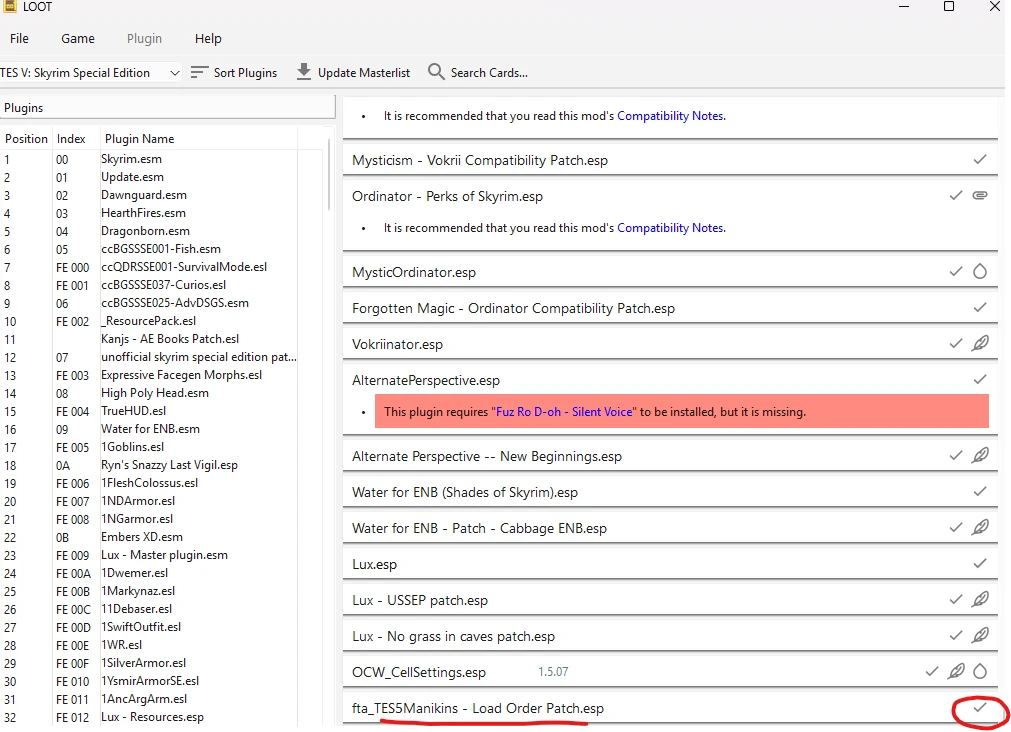Image resolution: width=1011 pixels, height=732 pixels.
Task: Click checkmark on Forgotten Magic - Ordinator Compatibility Patch.esp
Action: pos(980,308)
